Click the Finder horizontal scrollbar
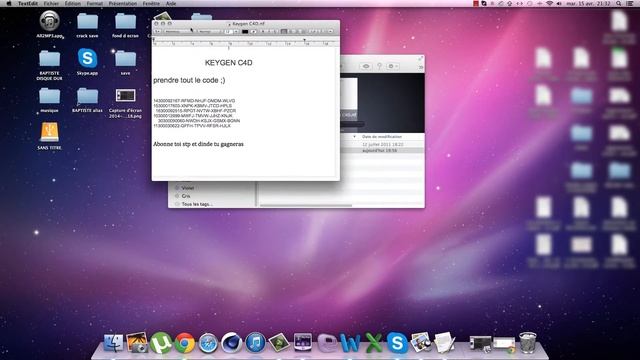The image size is (640, 360). [306, 205]
